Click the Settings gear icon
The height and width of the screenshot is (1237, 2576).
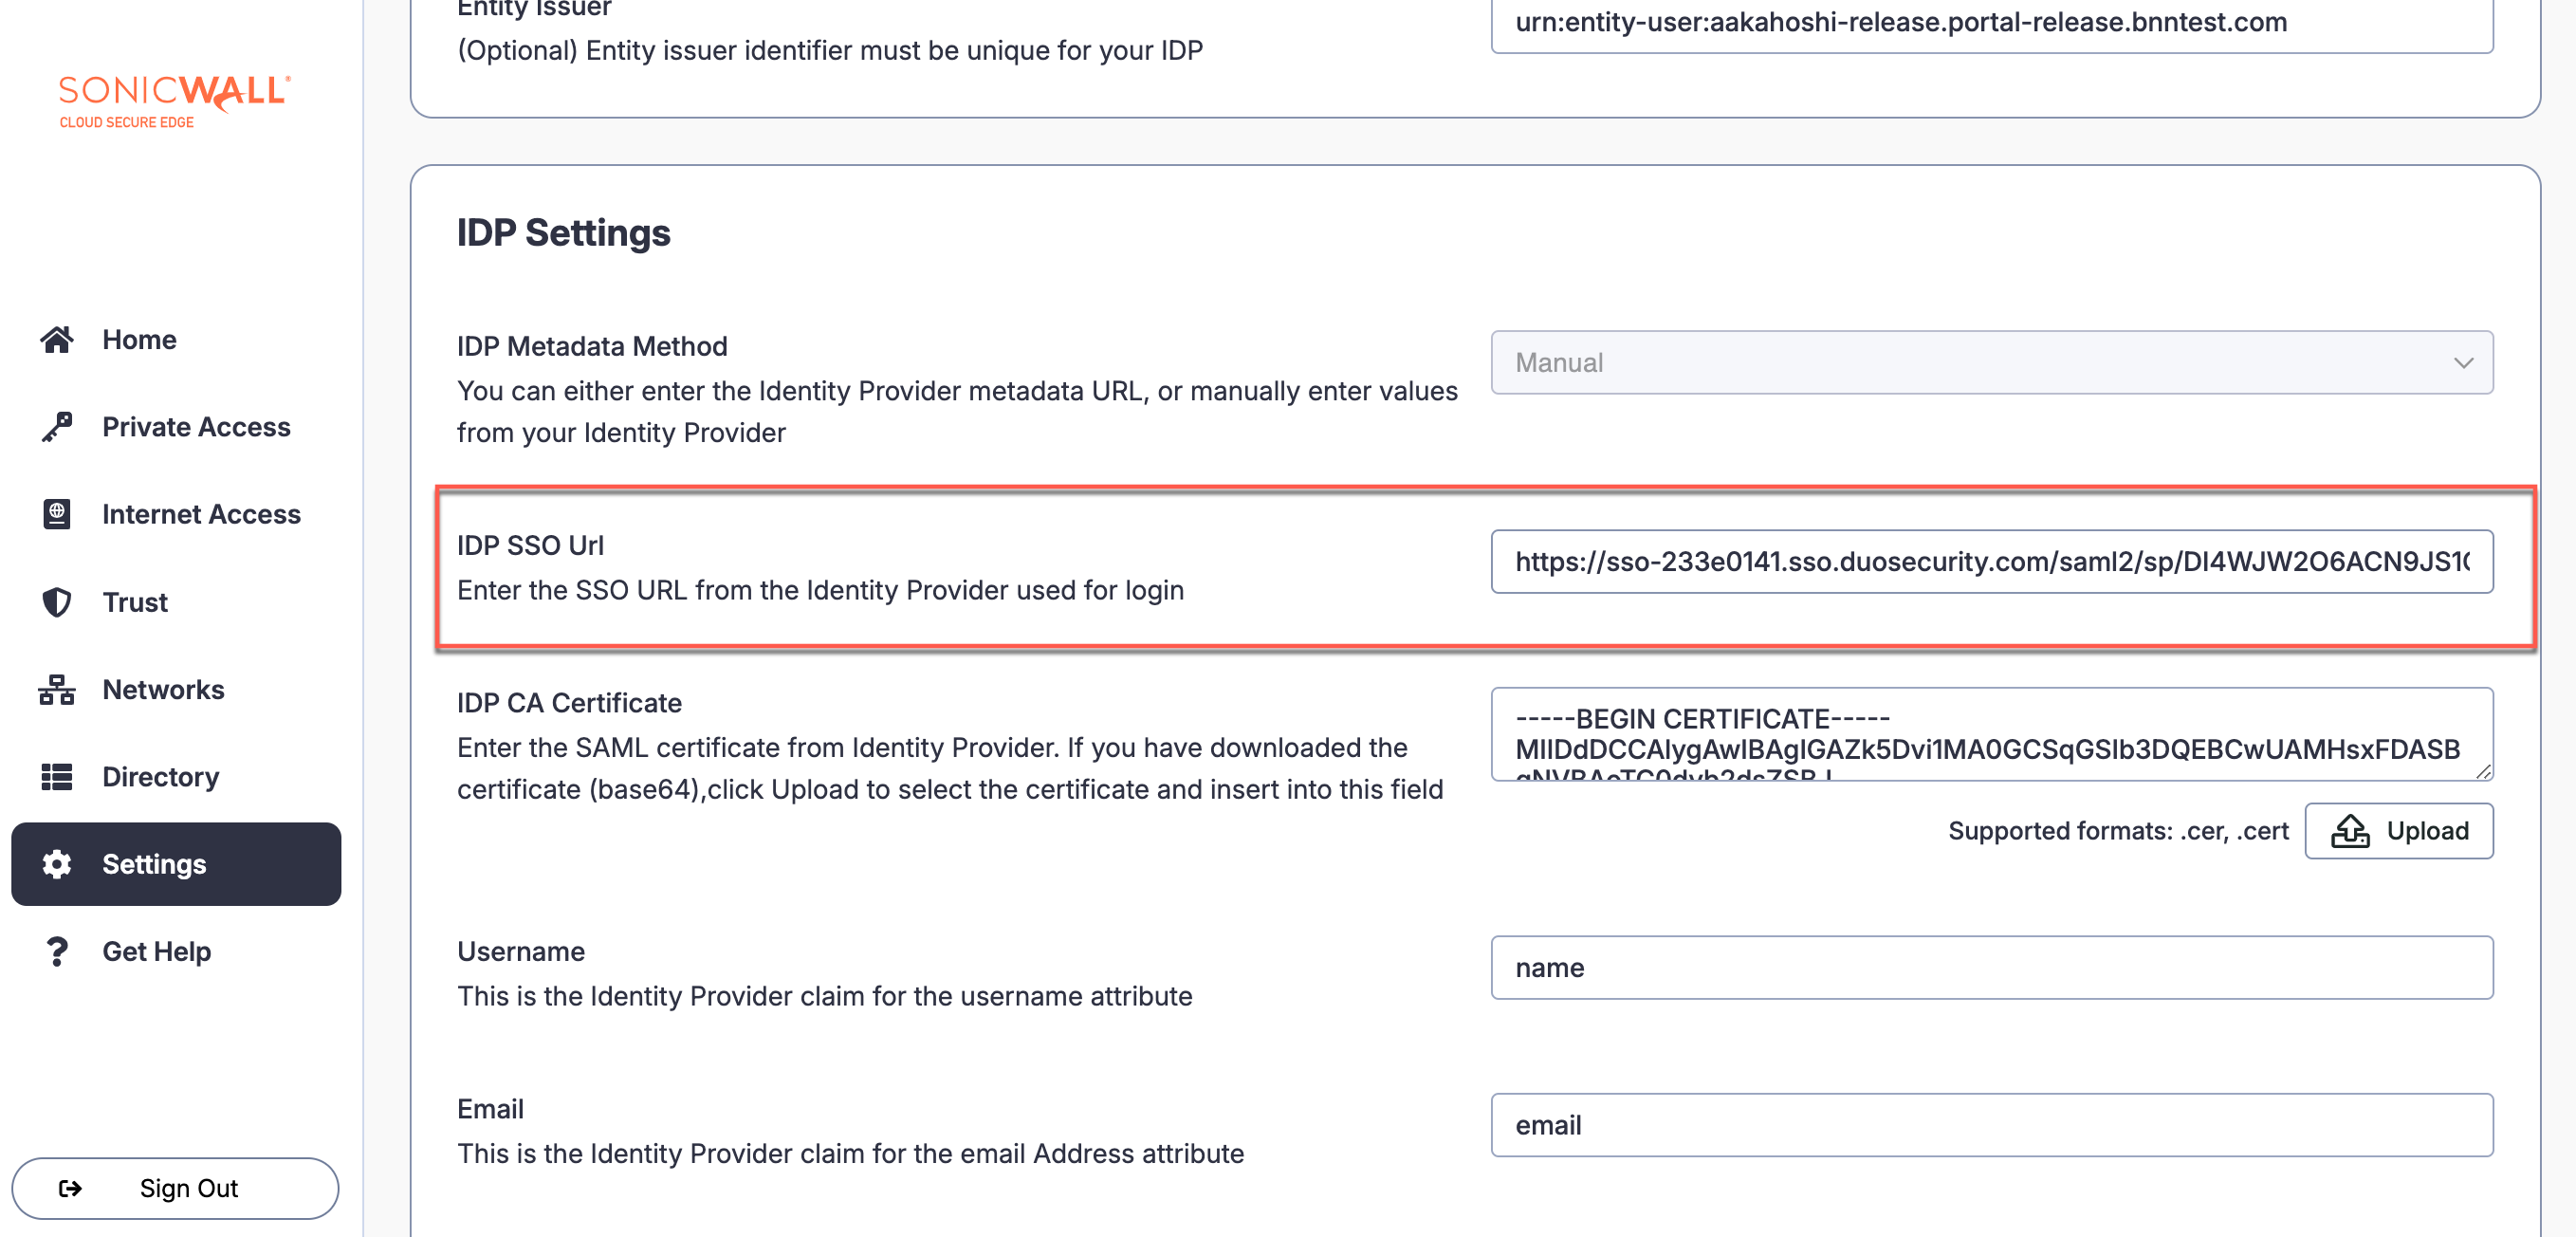point(57,864)
